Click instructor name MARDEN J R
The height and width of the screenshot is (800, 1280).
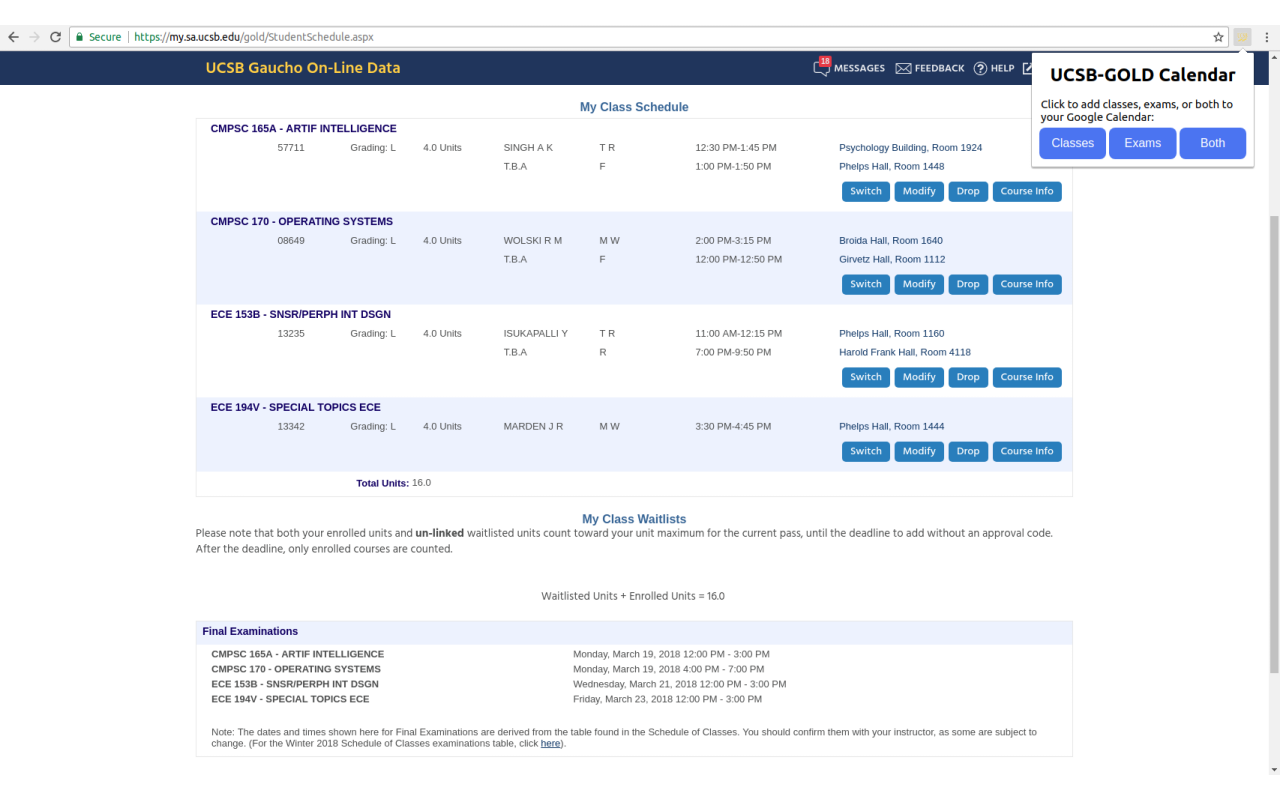coord(533,427)
